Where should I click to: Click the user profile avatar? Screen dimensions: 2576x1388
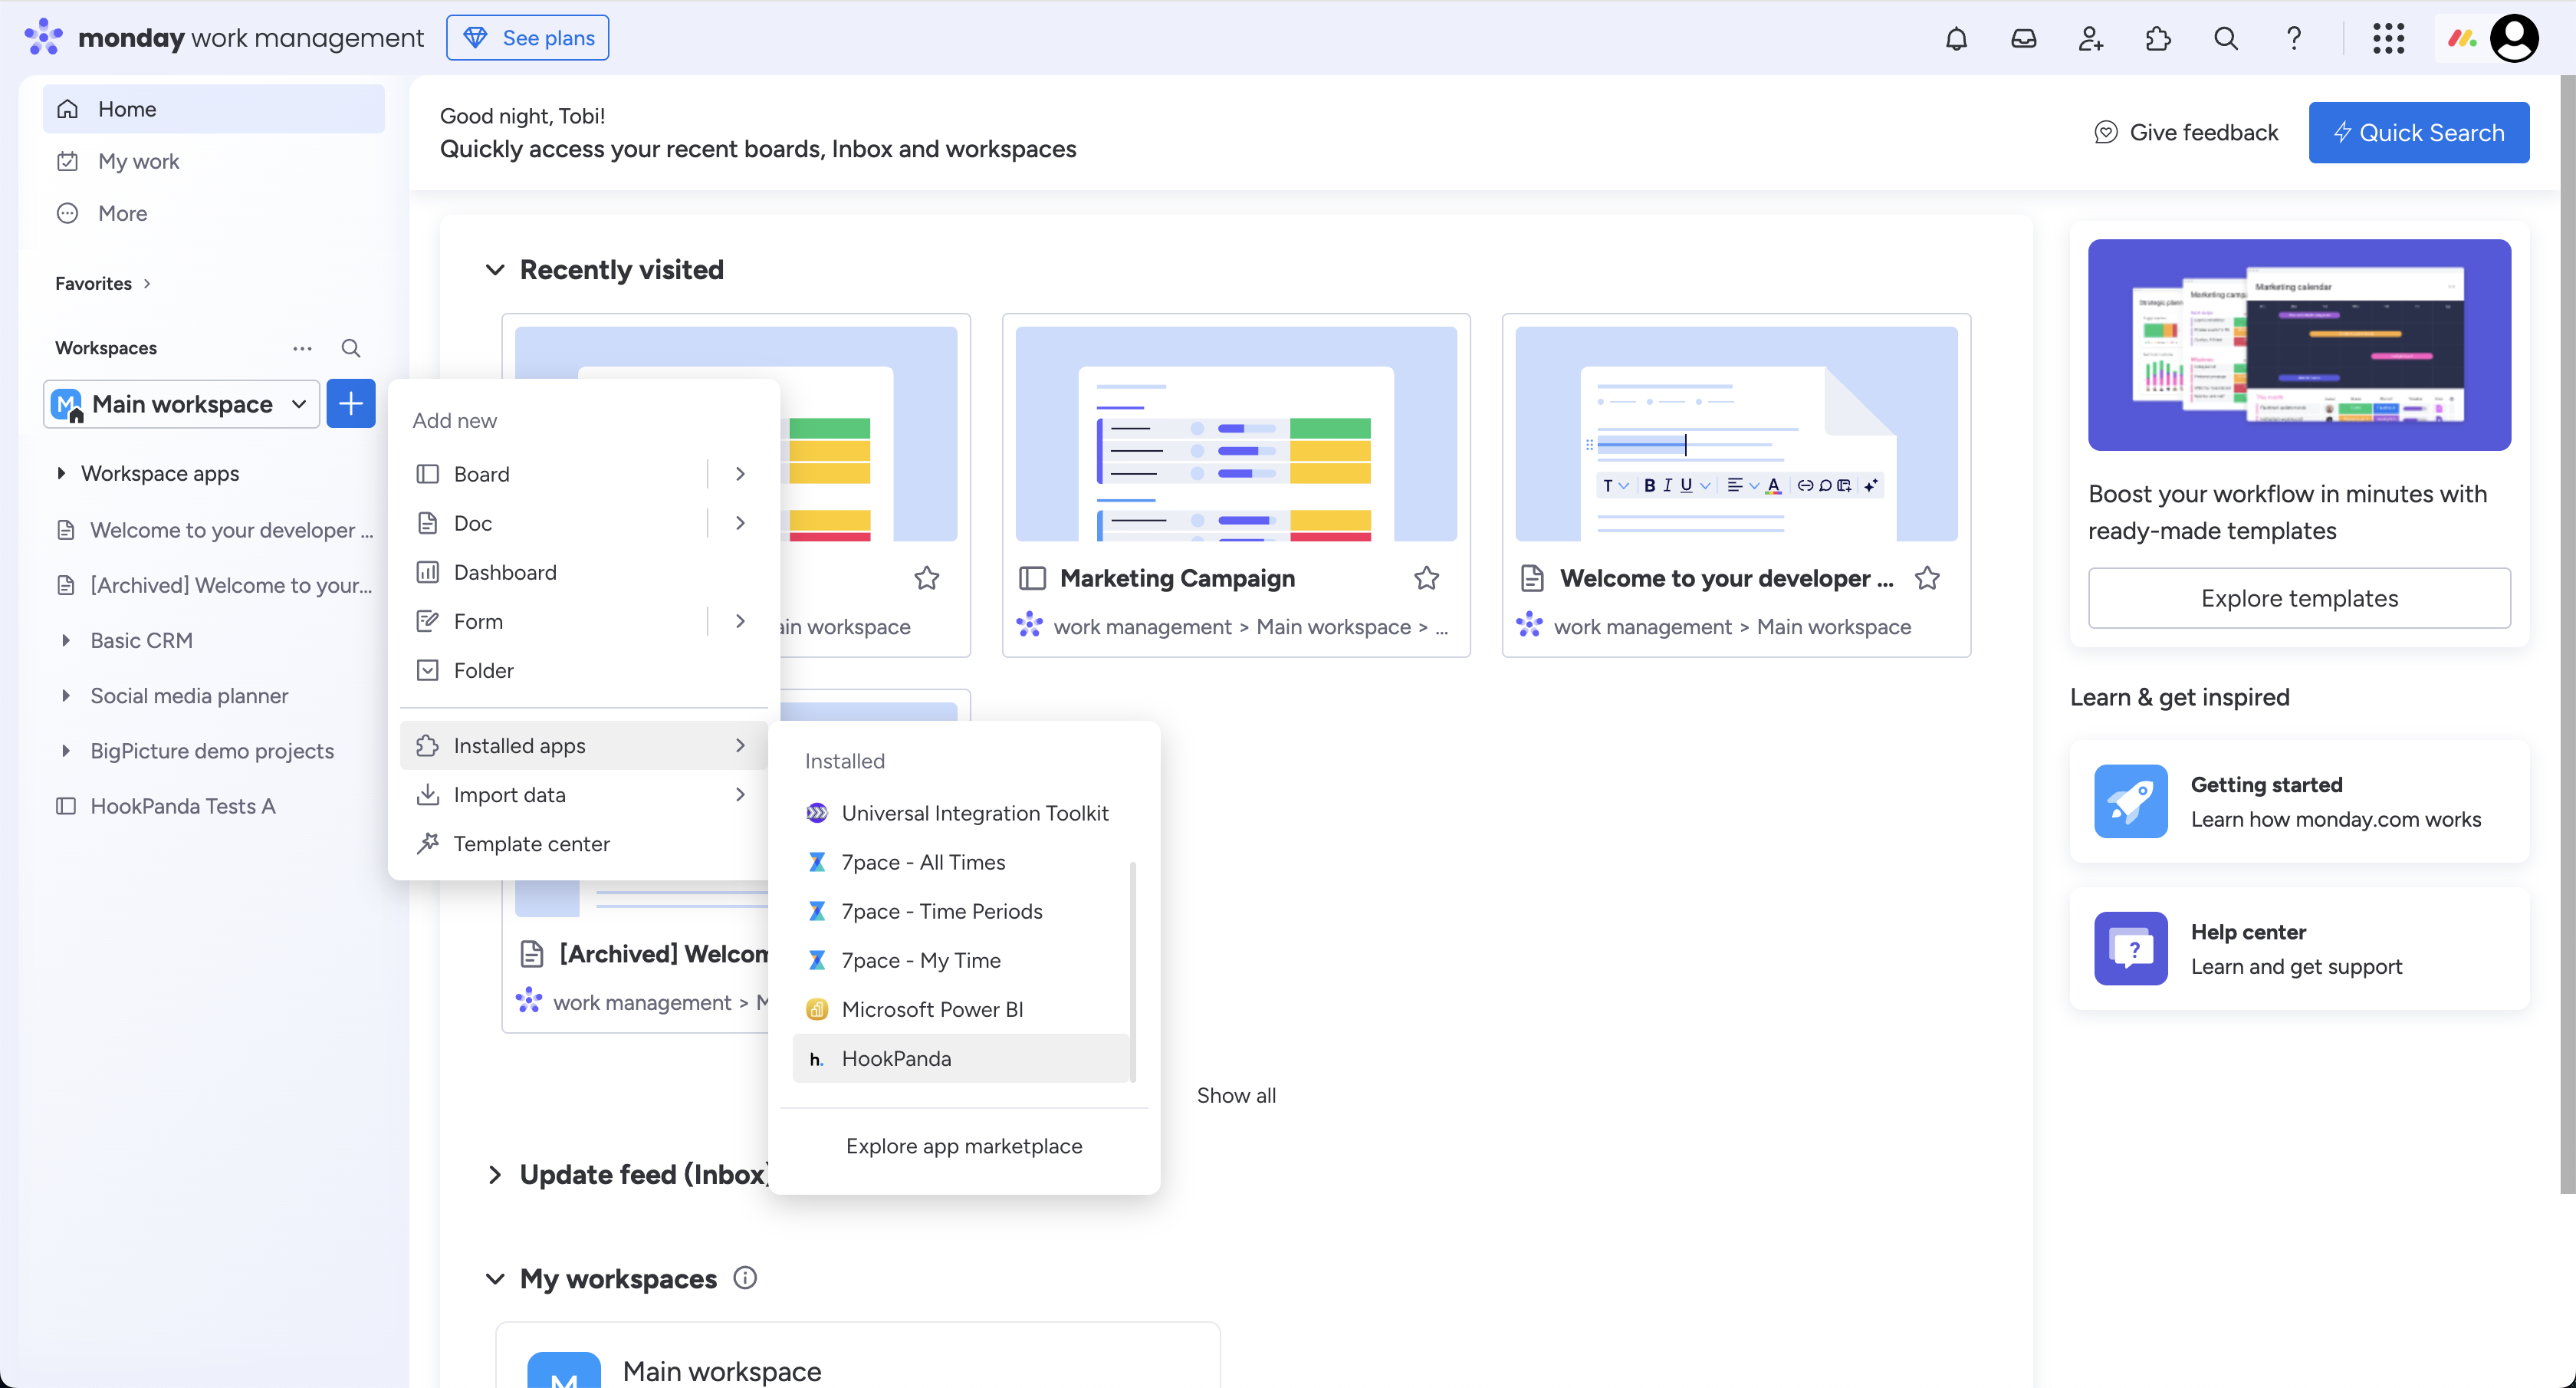tap(2514, 38)
